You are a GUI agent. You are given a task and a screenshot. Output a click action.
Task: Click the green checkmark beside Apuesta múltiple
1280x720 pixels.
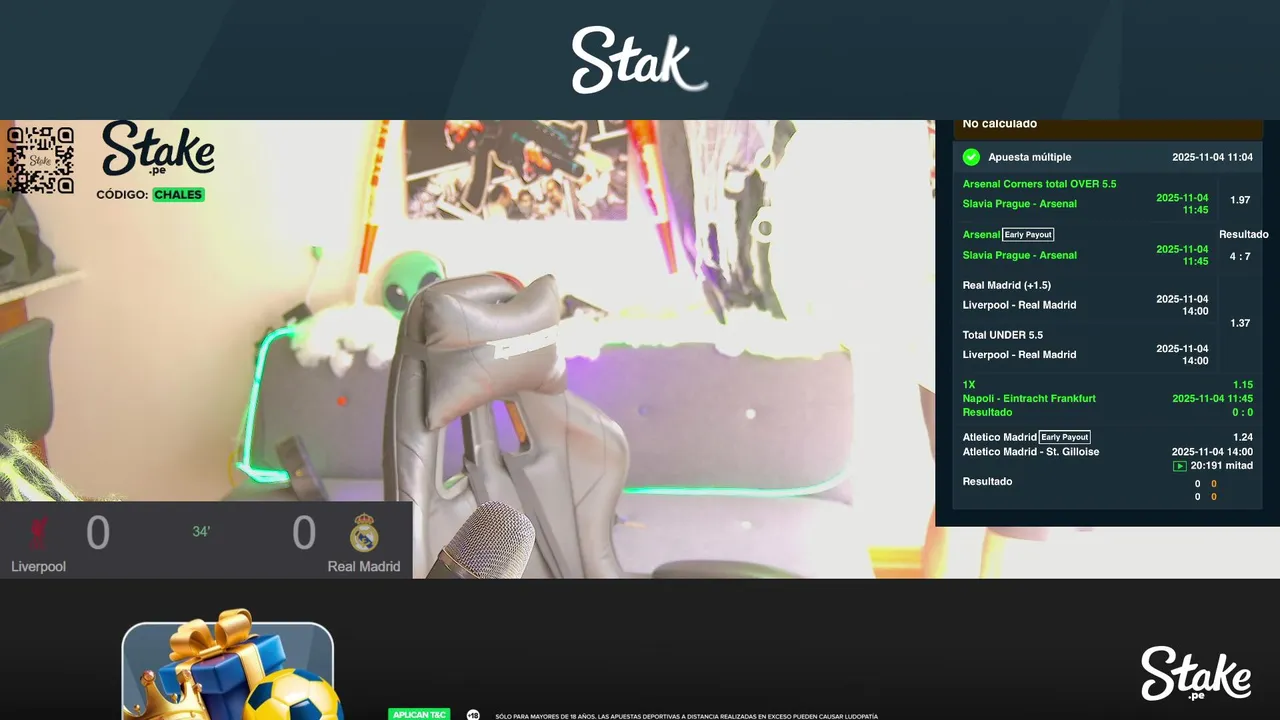[971, 157]
